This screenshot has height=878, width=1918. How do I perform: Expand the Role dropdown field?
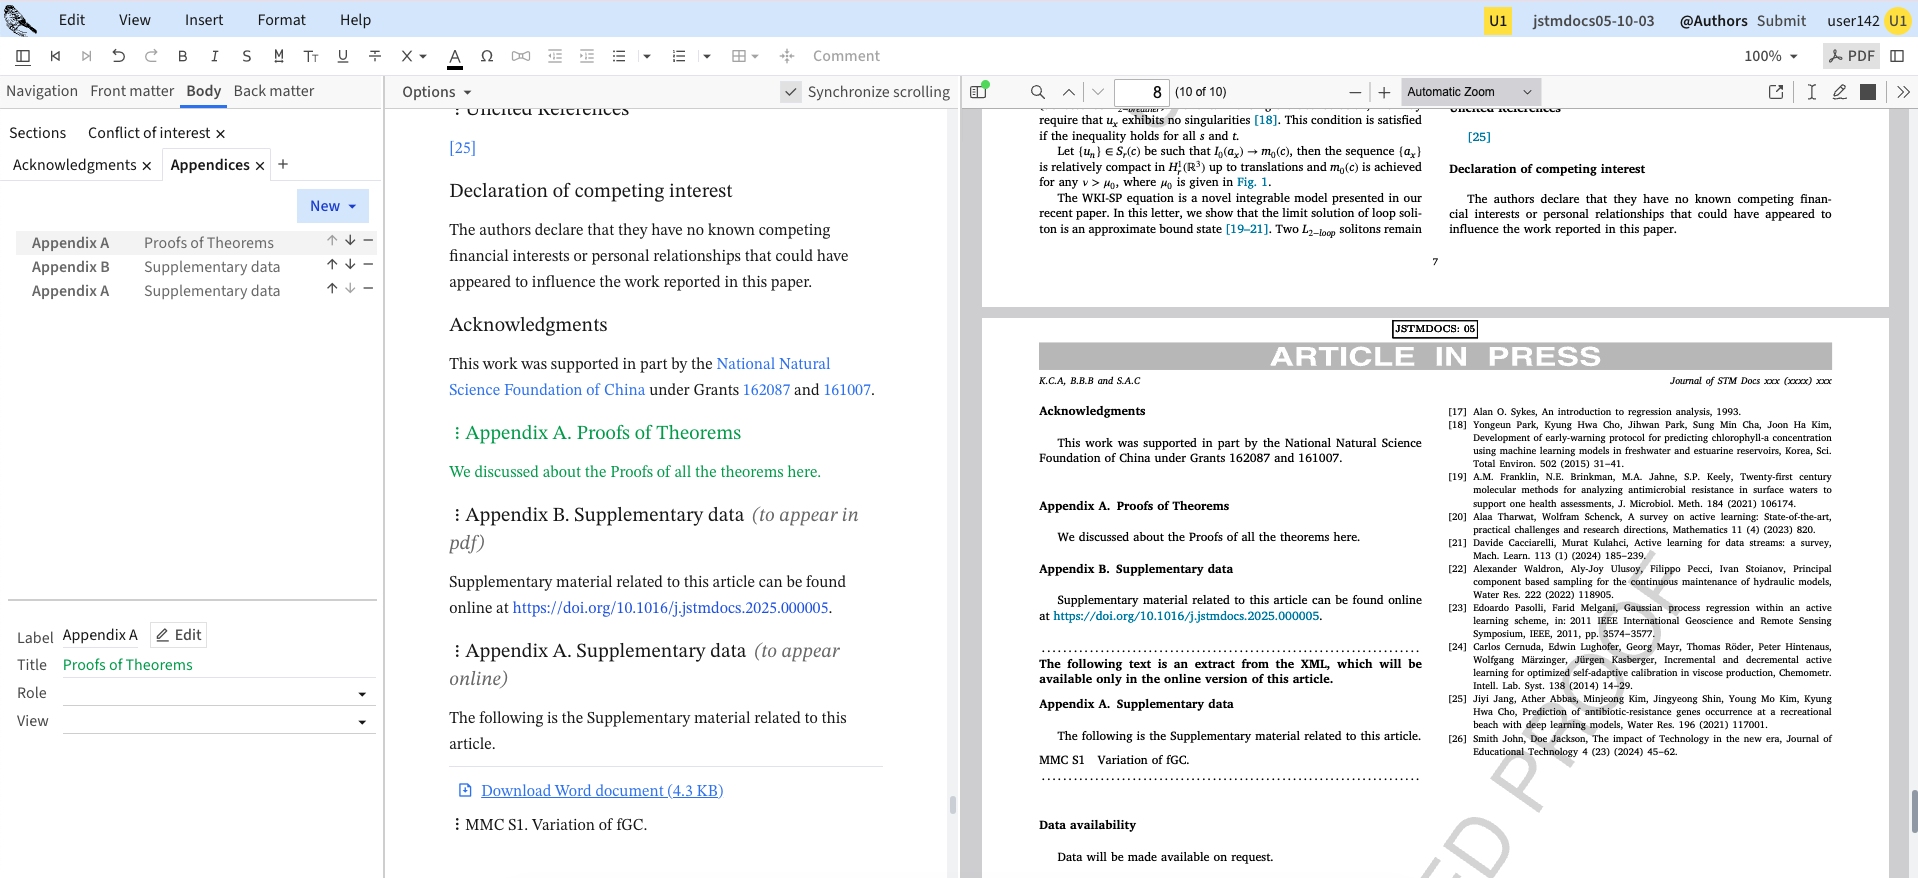(362, 694)
